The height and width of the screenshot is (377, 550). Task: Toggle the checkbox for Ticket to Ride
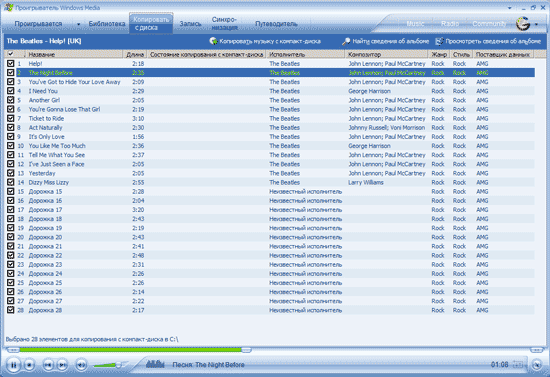pos(11,118)
